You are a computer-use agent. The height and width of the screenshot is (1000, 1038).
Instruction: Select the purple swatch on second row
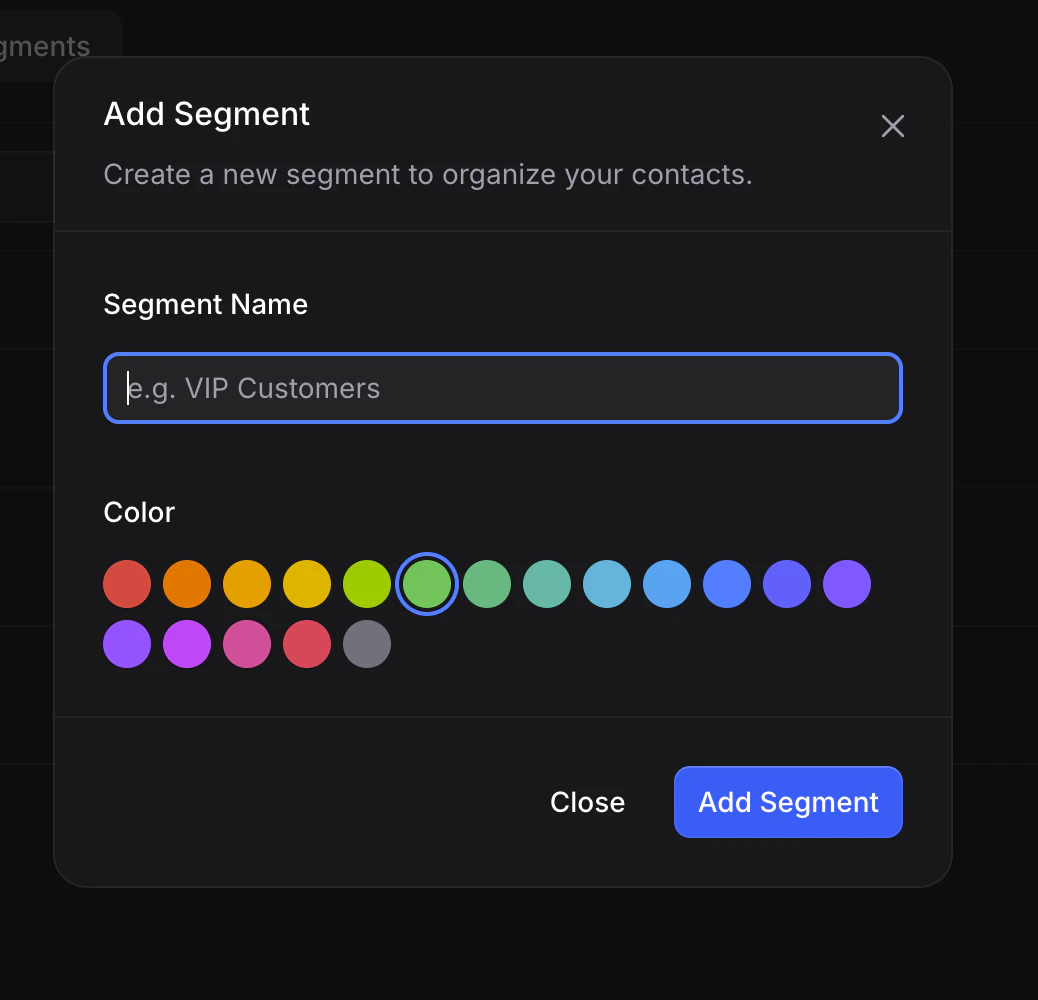[x=127, y=644]
